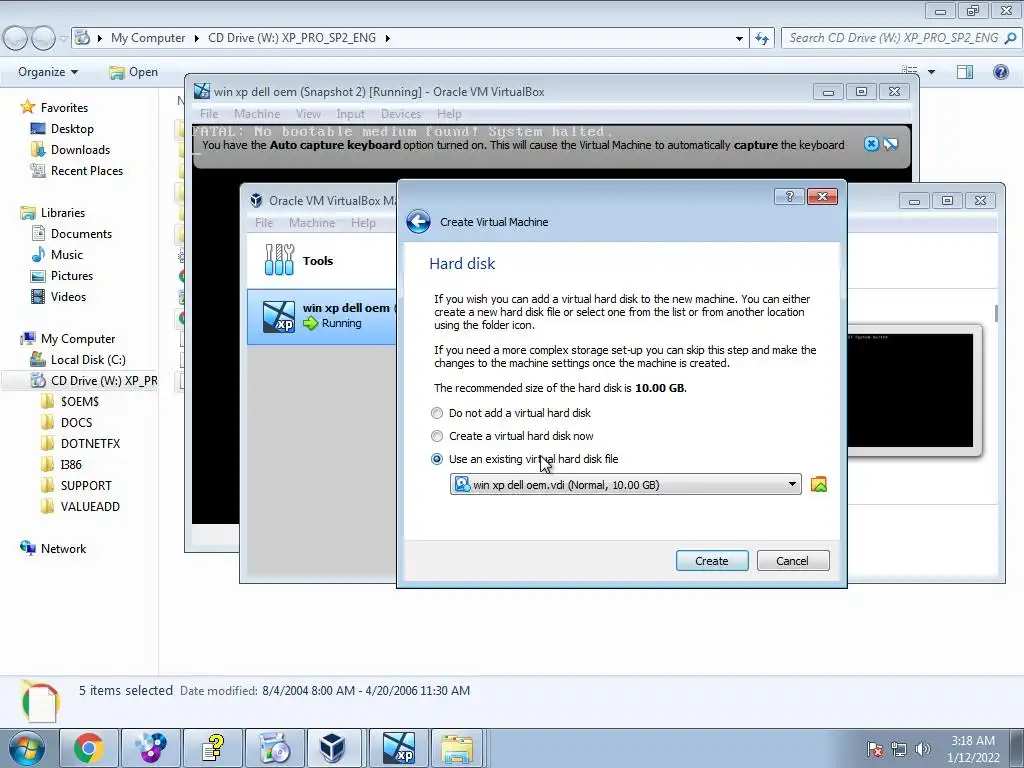Image resolution: width=1024 pixels, height=768 pixels.
Task: Open the file explorer taskbar icon
Action: tap(457, 748)
